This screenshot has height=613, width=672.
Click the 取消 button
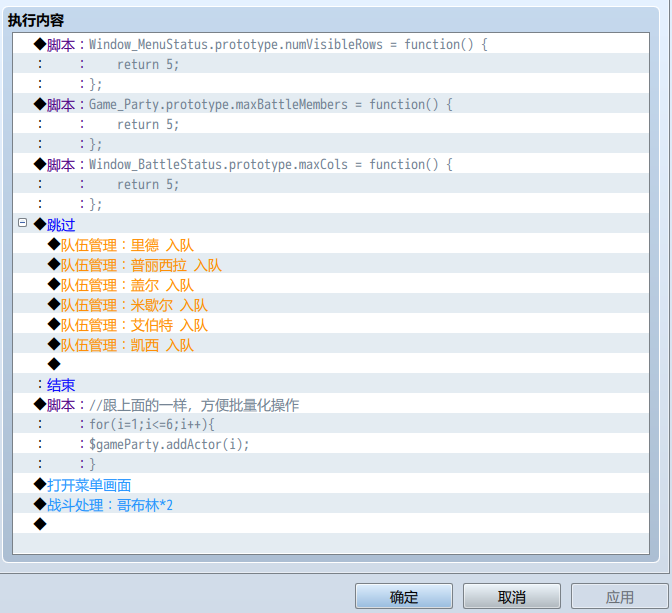(x=512, y=596)
